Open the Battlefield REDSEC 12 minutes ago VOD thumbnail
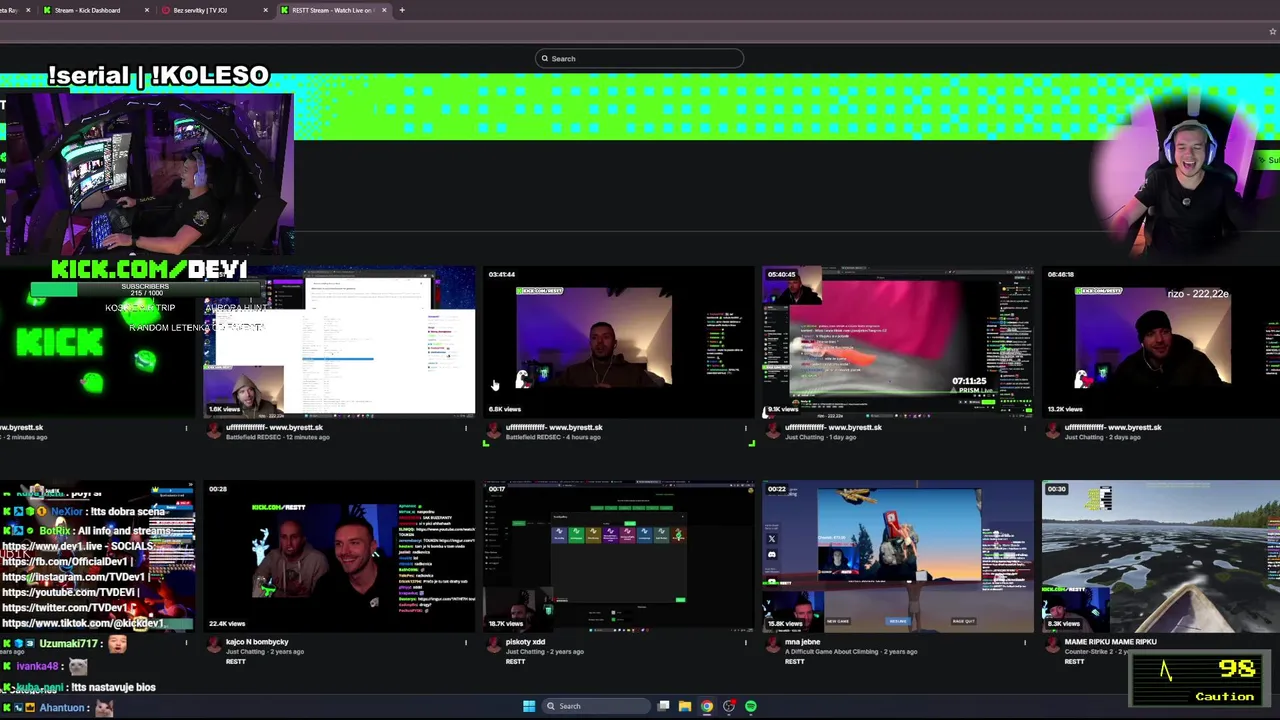Screen dimensions: 1280x720 click(339, 341)
